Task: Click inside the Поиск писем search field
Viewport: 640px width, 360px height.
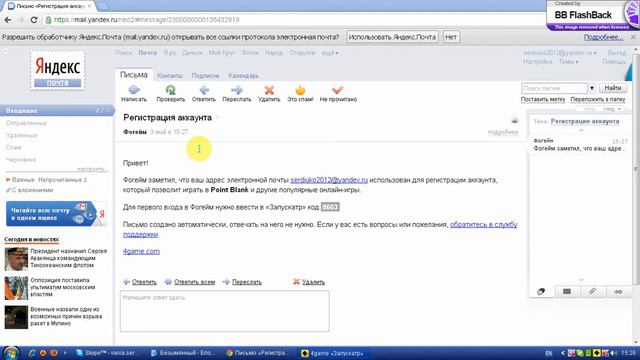Action: pos(554,88)
